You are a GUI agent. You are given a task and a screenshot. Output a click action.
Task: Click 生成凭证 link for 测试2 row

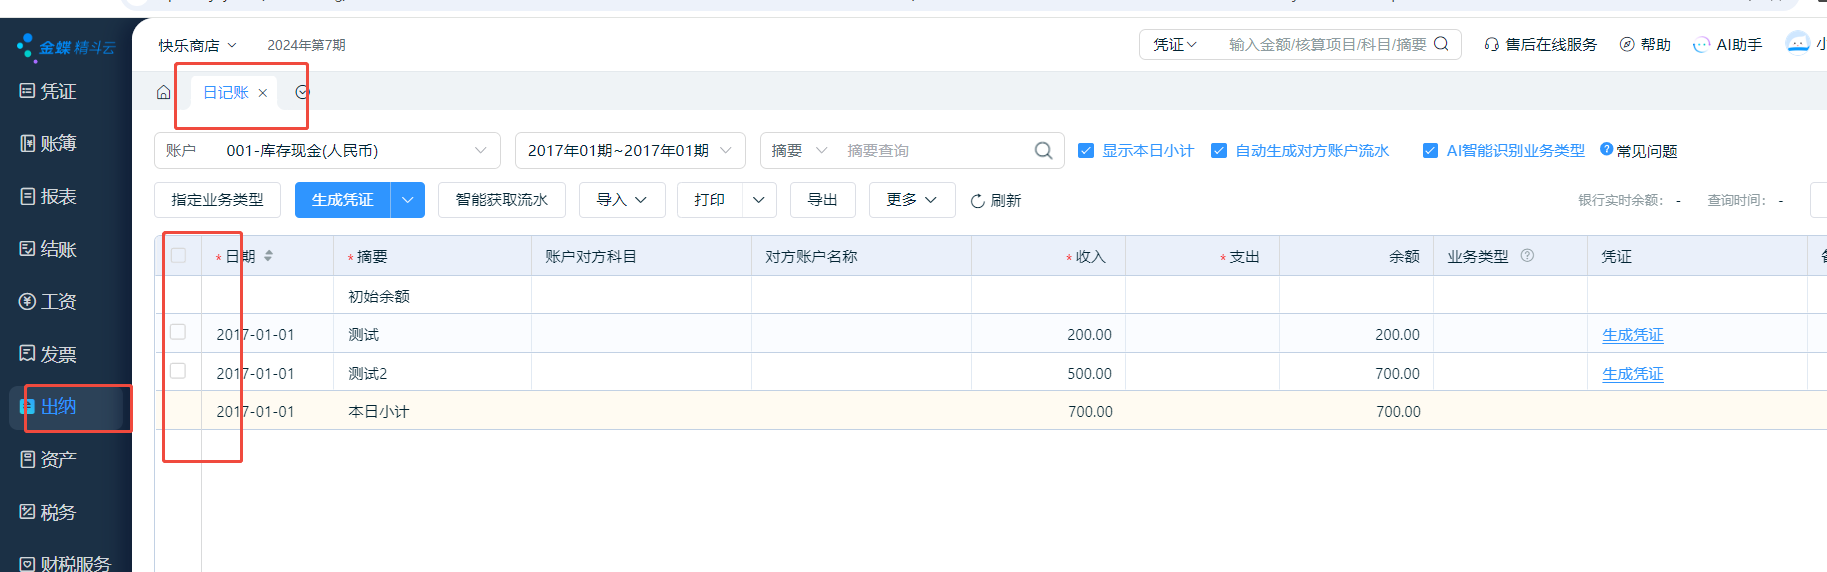(1632, 374)
